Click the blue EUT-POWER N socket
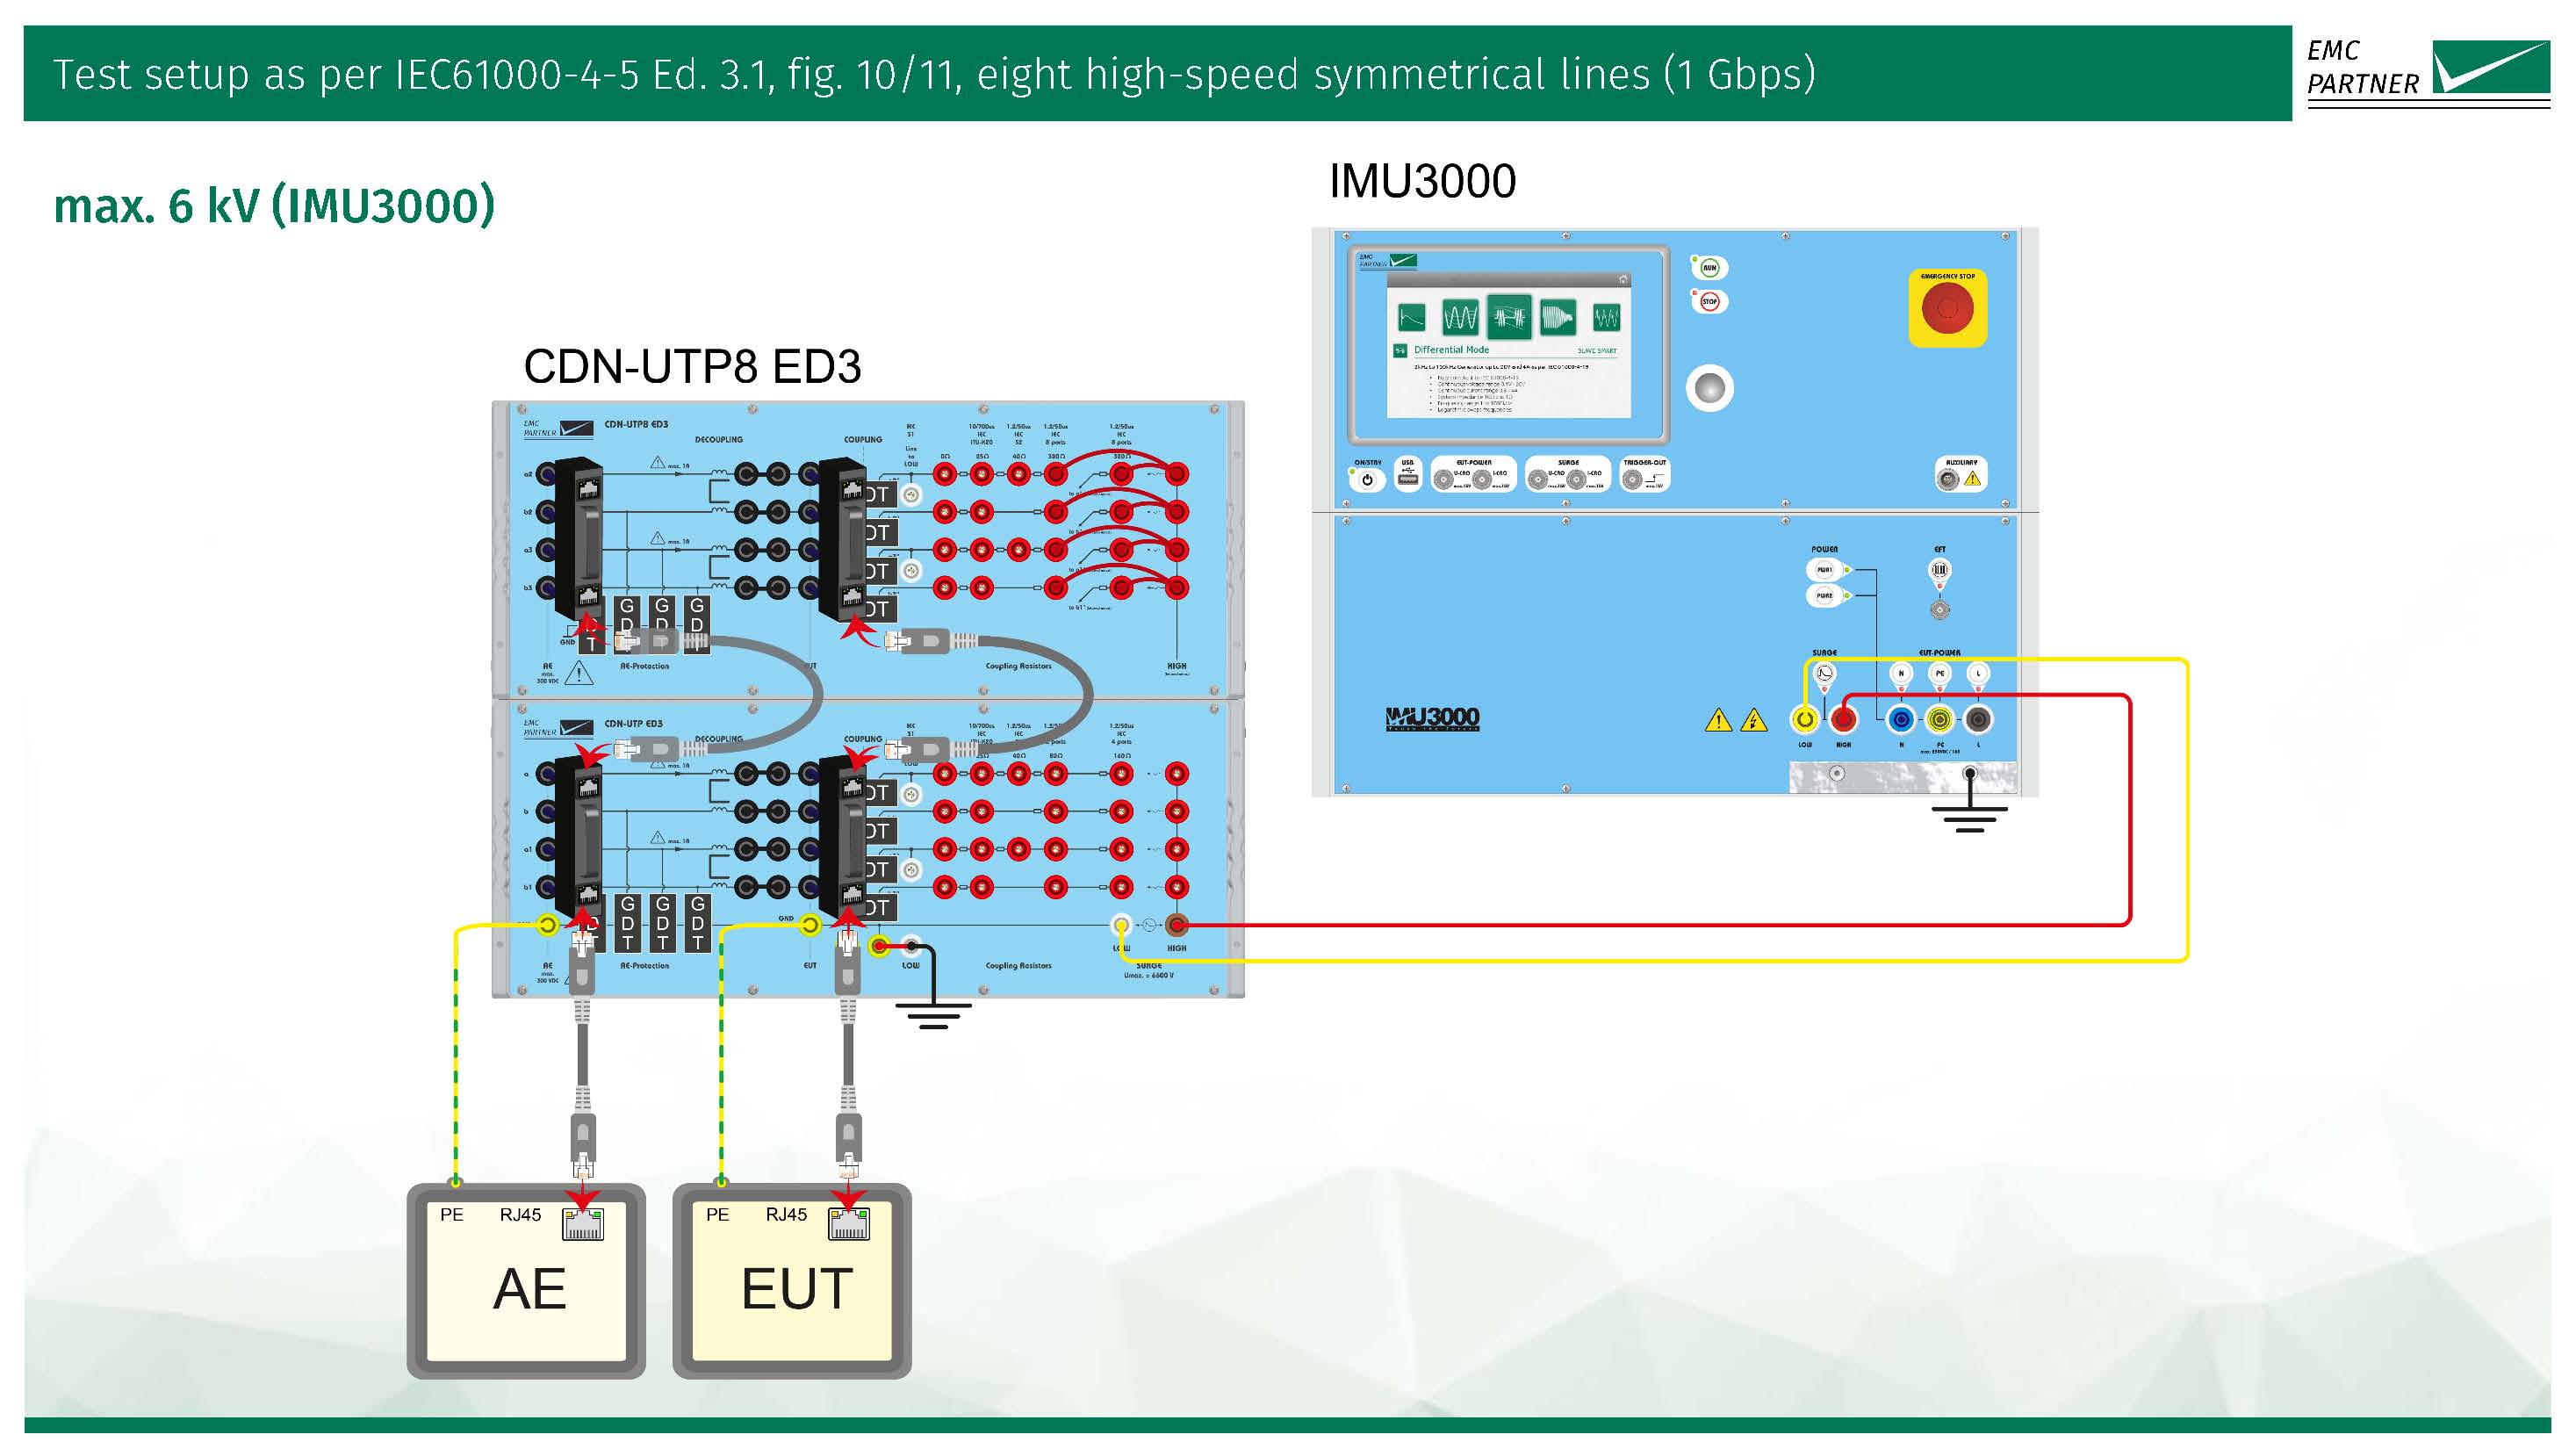This screenshot has height=1449, width=2576. (1901, 719)
